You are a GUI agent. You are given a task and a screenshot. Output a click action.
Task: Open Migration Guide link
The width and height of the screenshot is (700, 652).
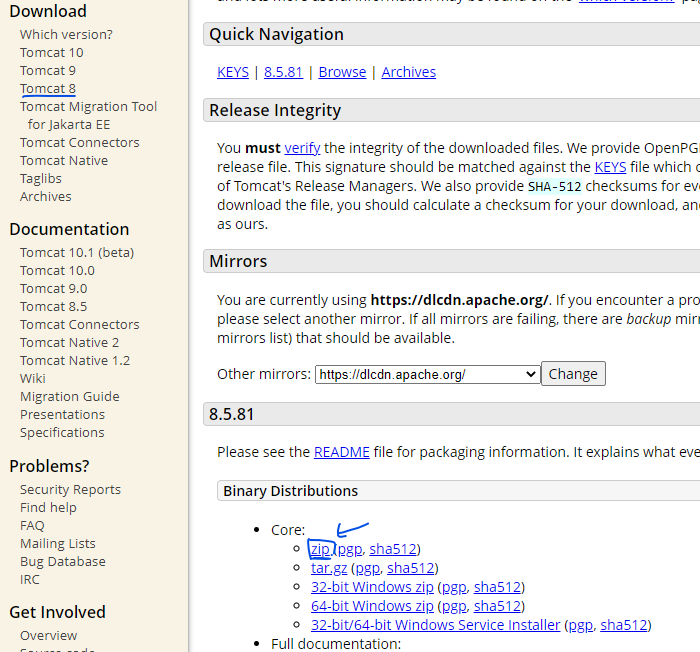pyautogui.click(x=70, y=397)
